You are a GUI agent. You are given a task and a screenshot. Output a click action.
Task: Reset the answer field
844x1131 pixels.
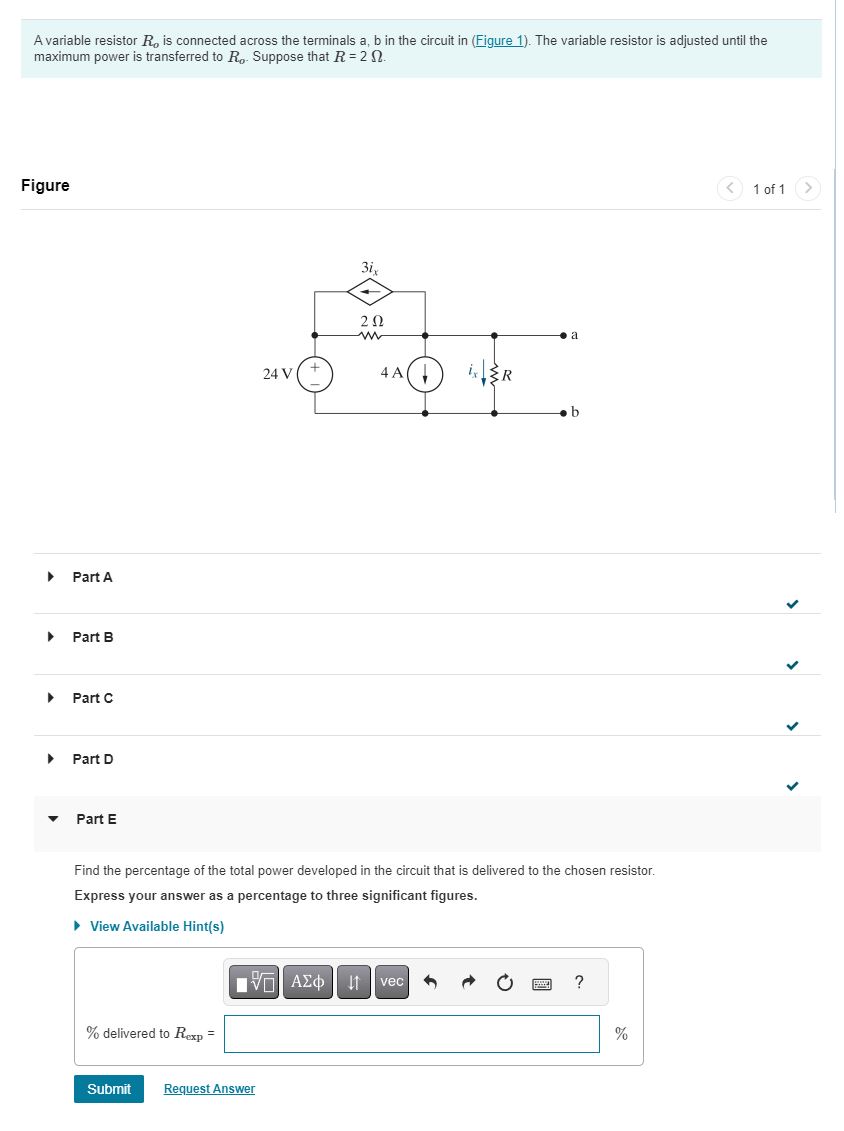[505, 982]
